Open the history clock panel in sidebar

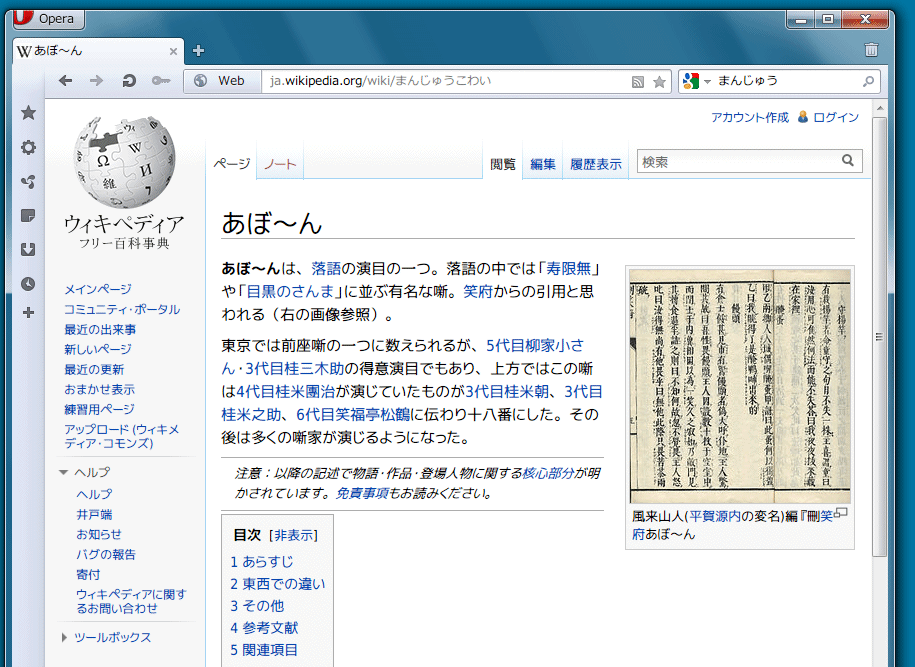(x=28, y=284)
